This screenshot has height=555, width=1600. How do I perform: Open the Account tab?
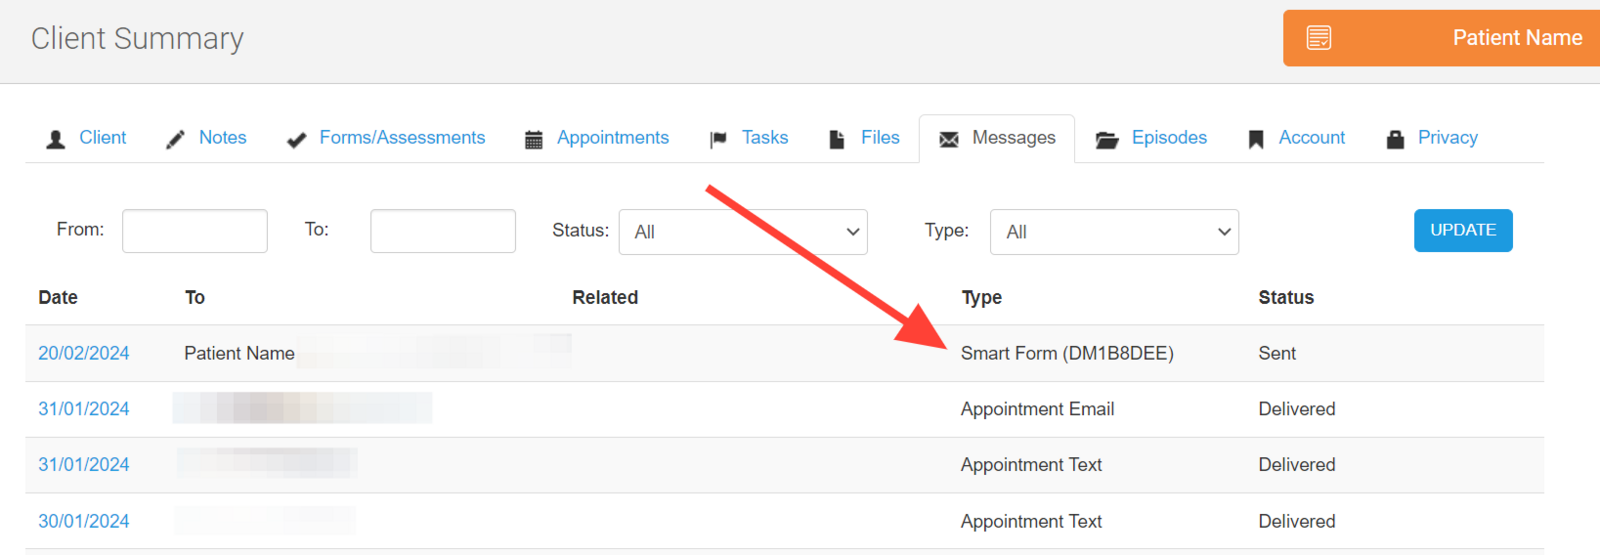point(1312,138)
